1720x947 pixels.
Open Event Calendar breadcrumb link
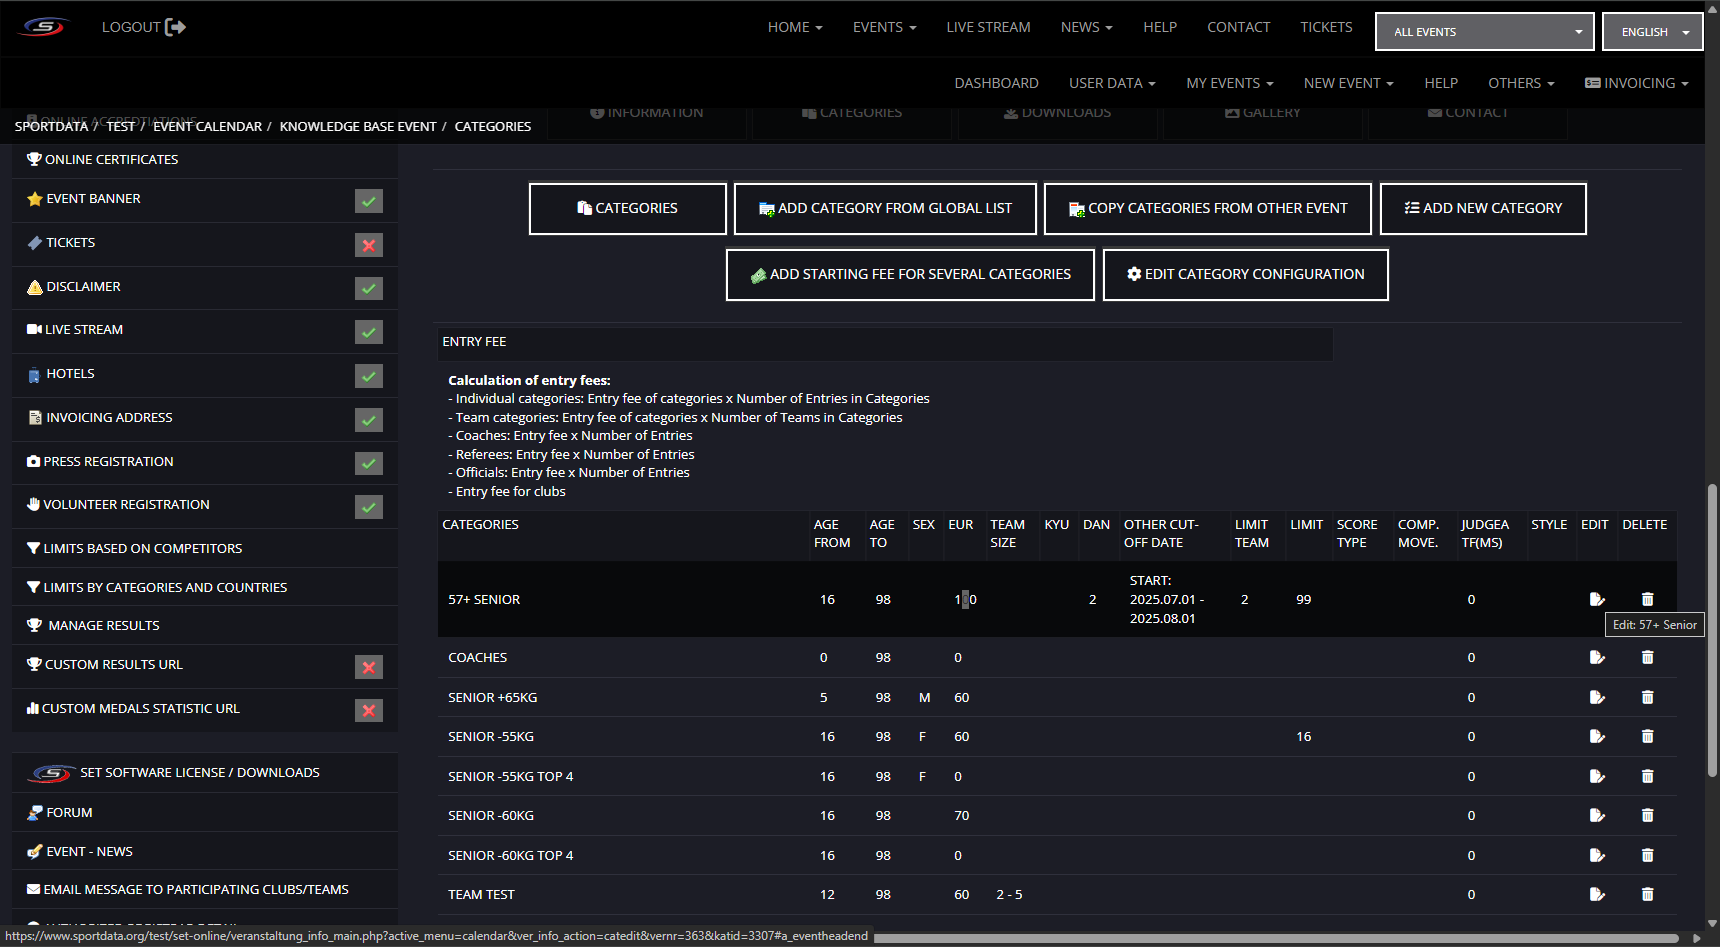[207, 126]
